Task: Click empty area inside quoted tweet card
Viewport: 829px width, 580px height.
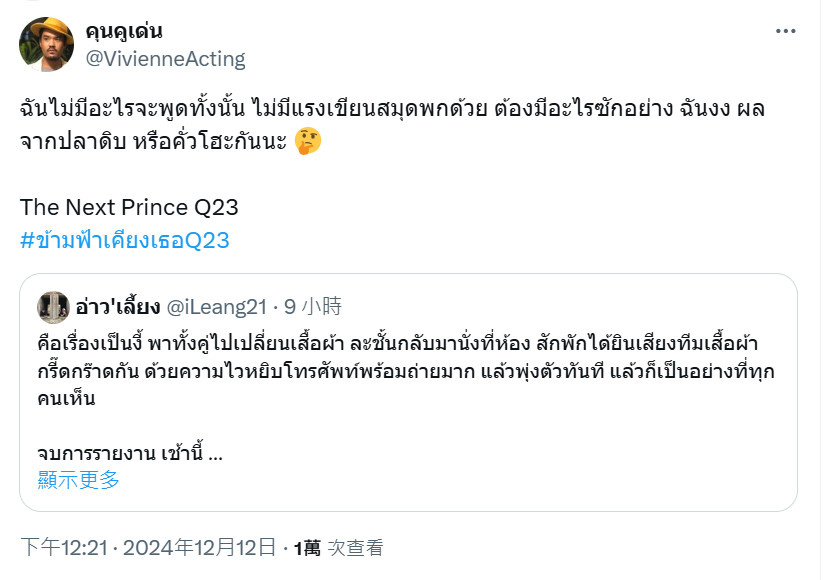Action: tap(476, 465)
